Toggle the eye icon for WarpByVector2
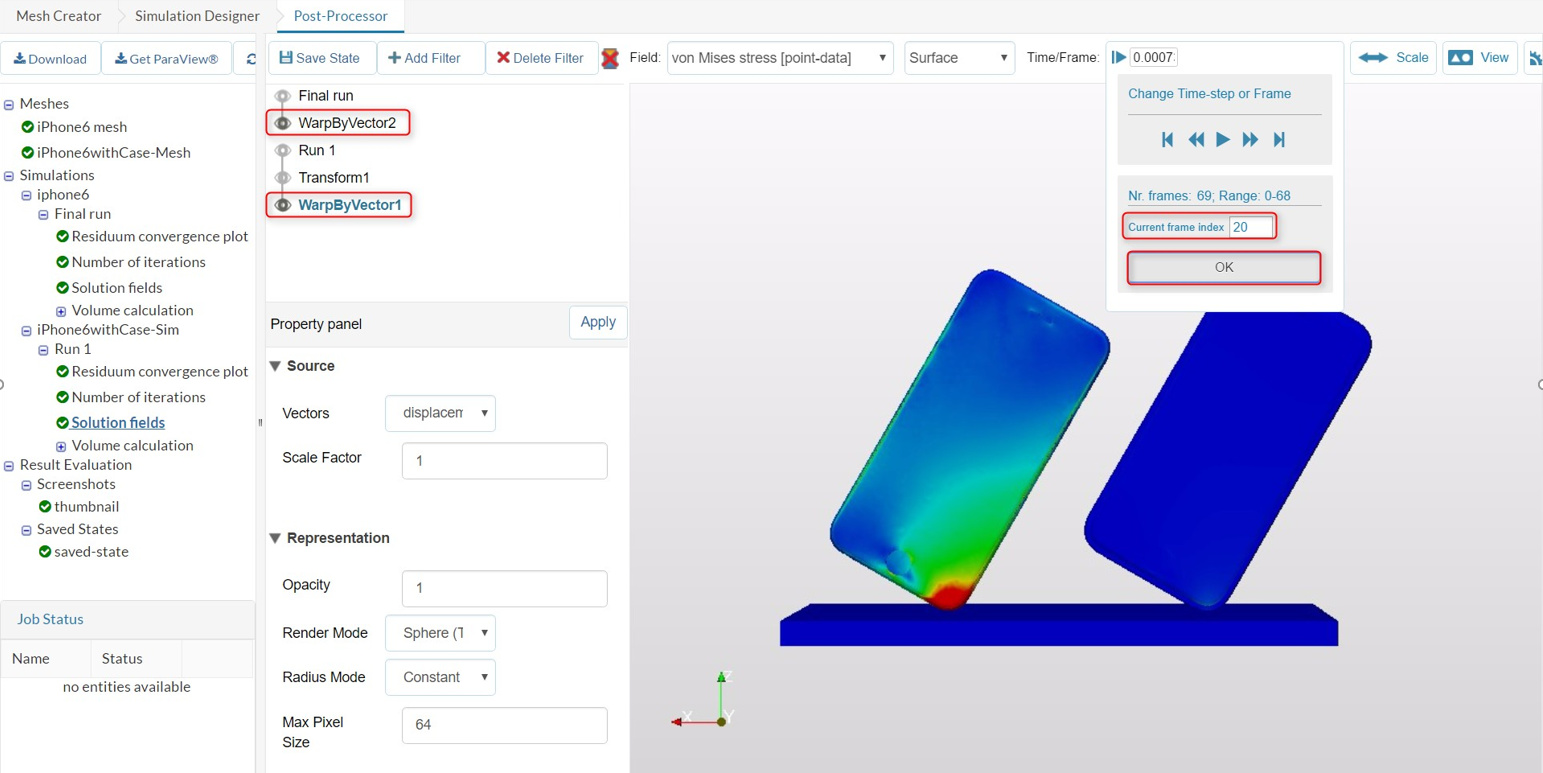1543x773 pixels. (283, 123)
